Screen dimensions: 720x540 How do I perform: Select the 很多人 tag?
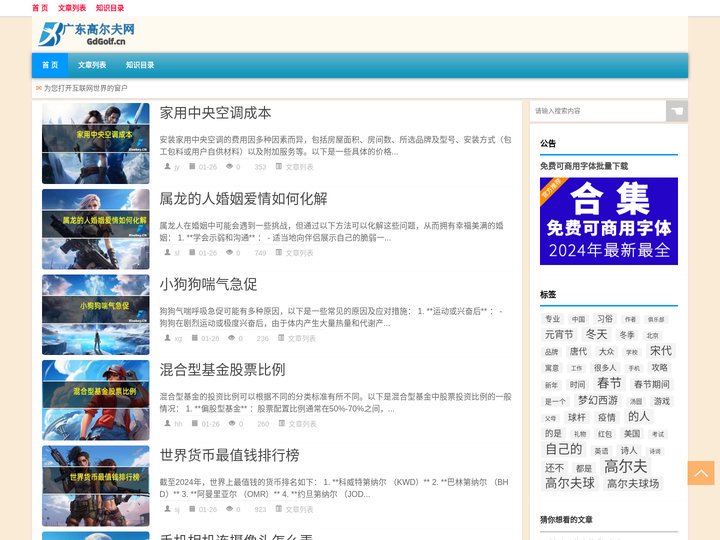(x=605, y=368)
